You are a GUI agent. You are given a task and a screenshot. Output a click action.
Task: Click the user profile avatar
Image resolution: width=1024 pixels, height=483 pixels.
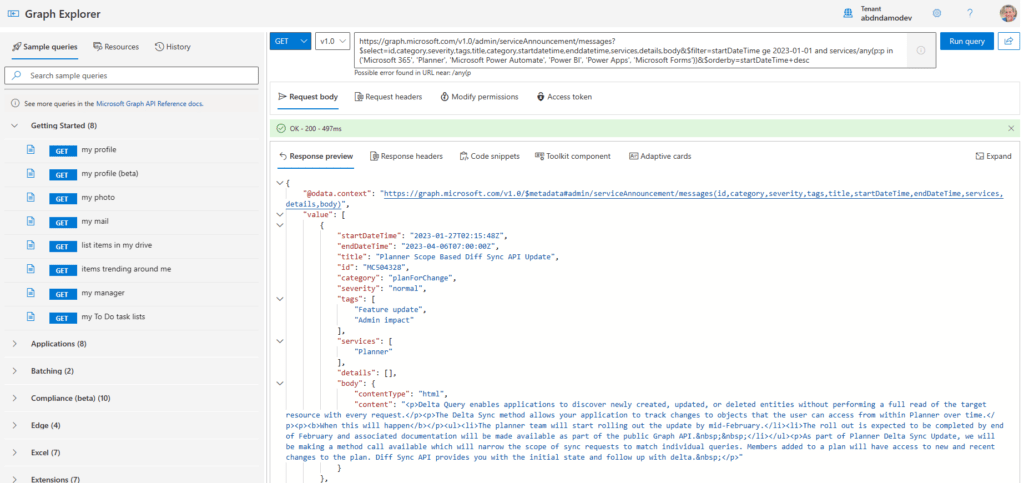tap(1008, 13)
